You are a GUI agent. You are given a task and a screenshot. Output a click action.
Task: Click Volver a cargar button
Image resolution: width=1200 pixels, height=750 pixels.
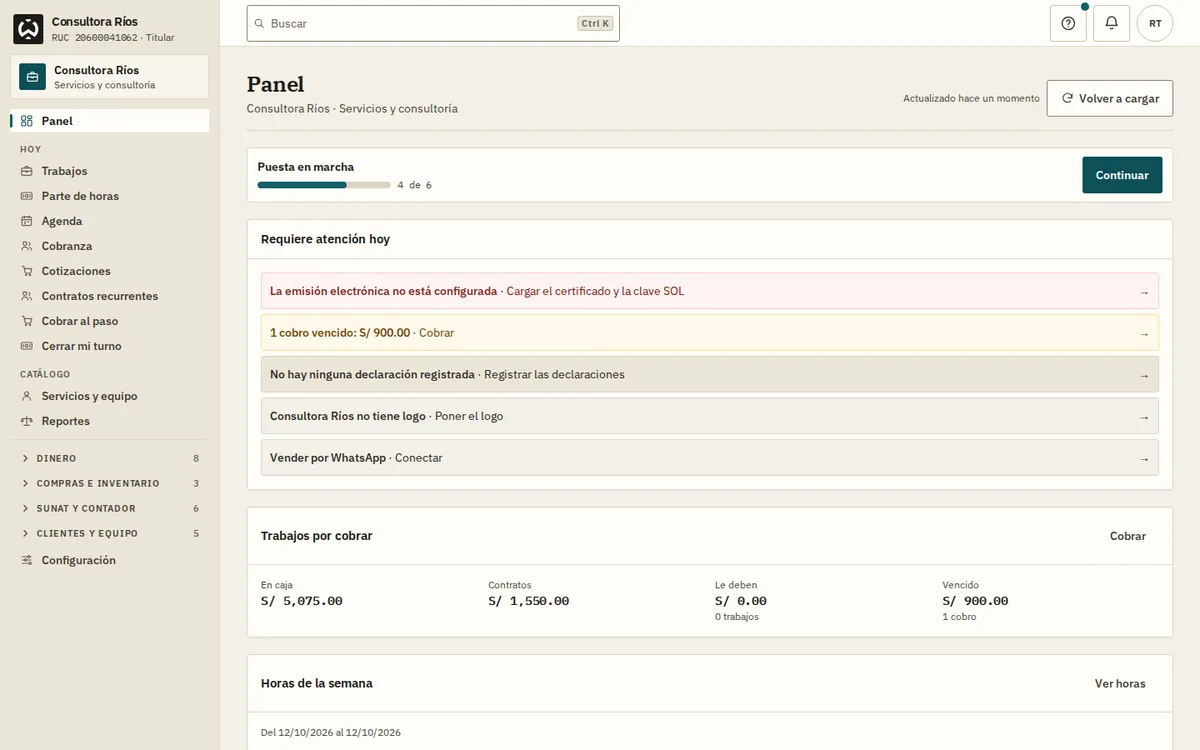(x=1110, y=98)
